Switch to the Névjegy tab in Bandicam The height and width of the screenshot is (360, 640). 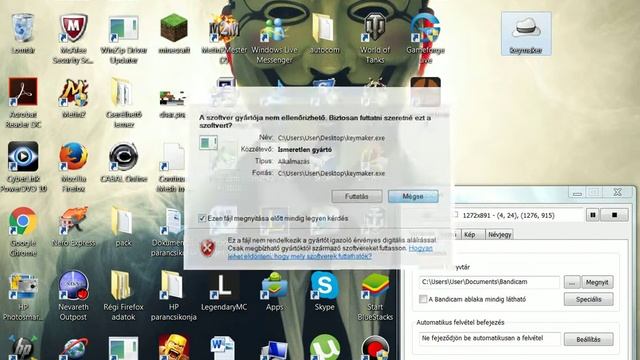click(499, 235)
